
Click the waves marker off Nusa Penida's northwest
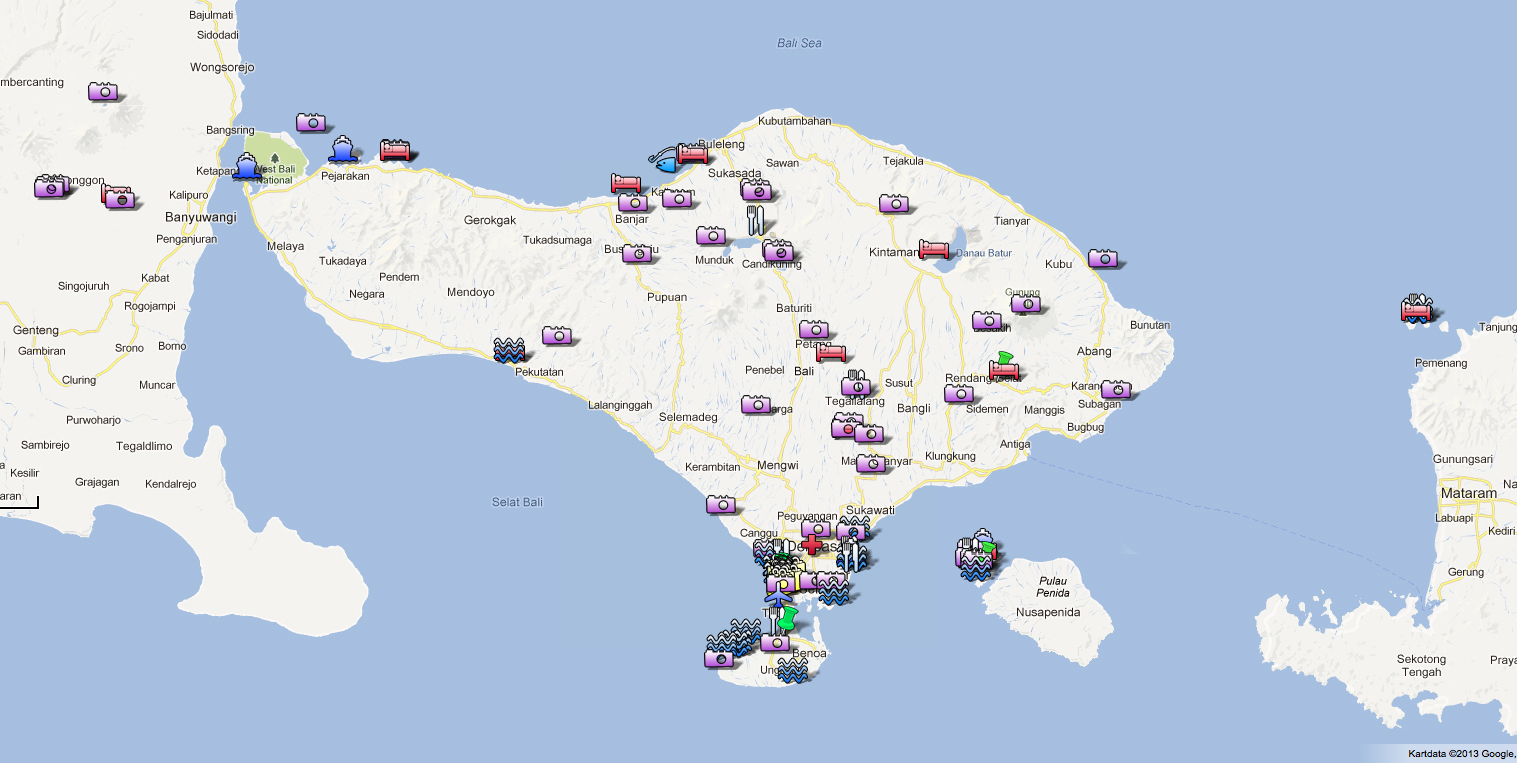[975, 570]
